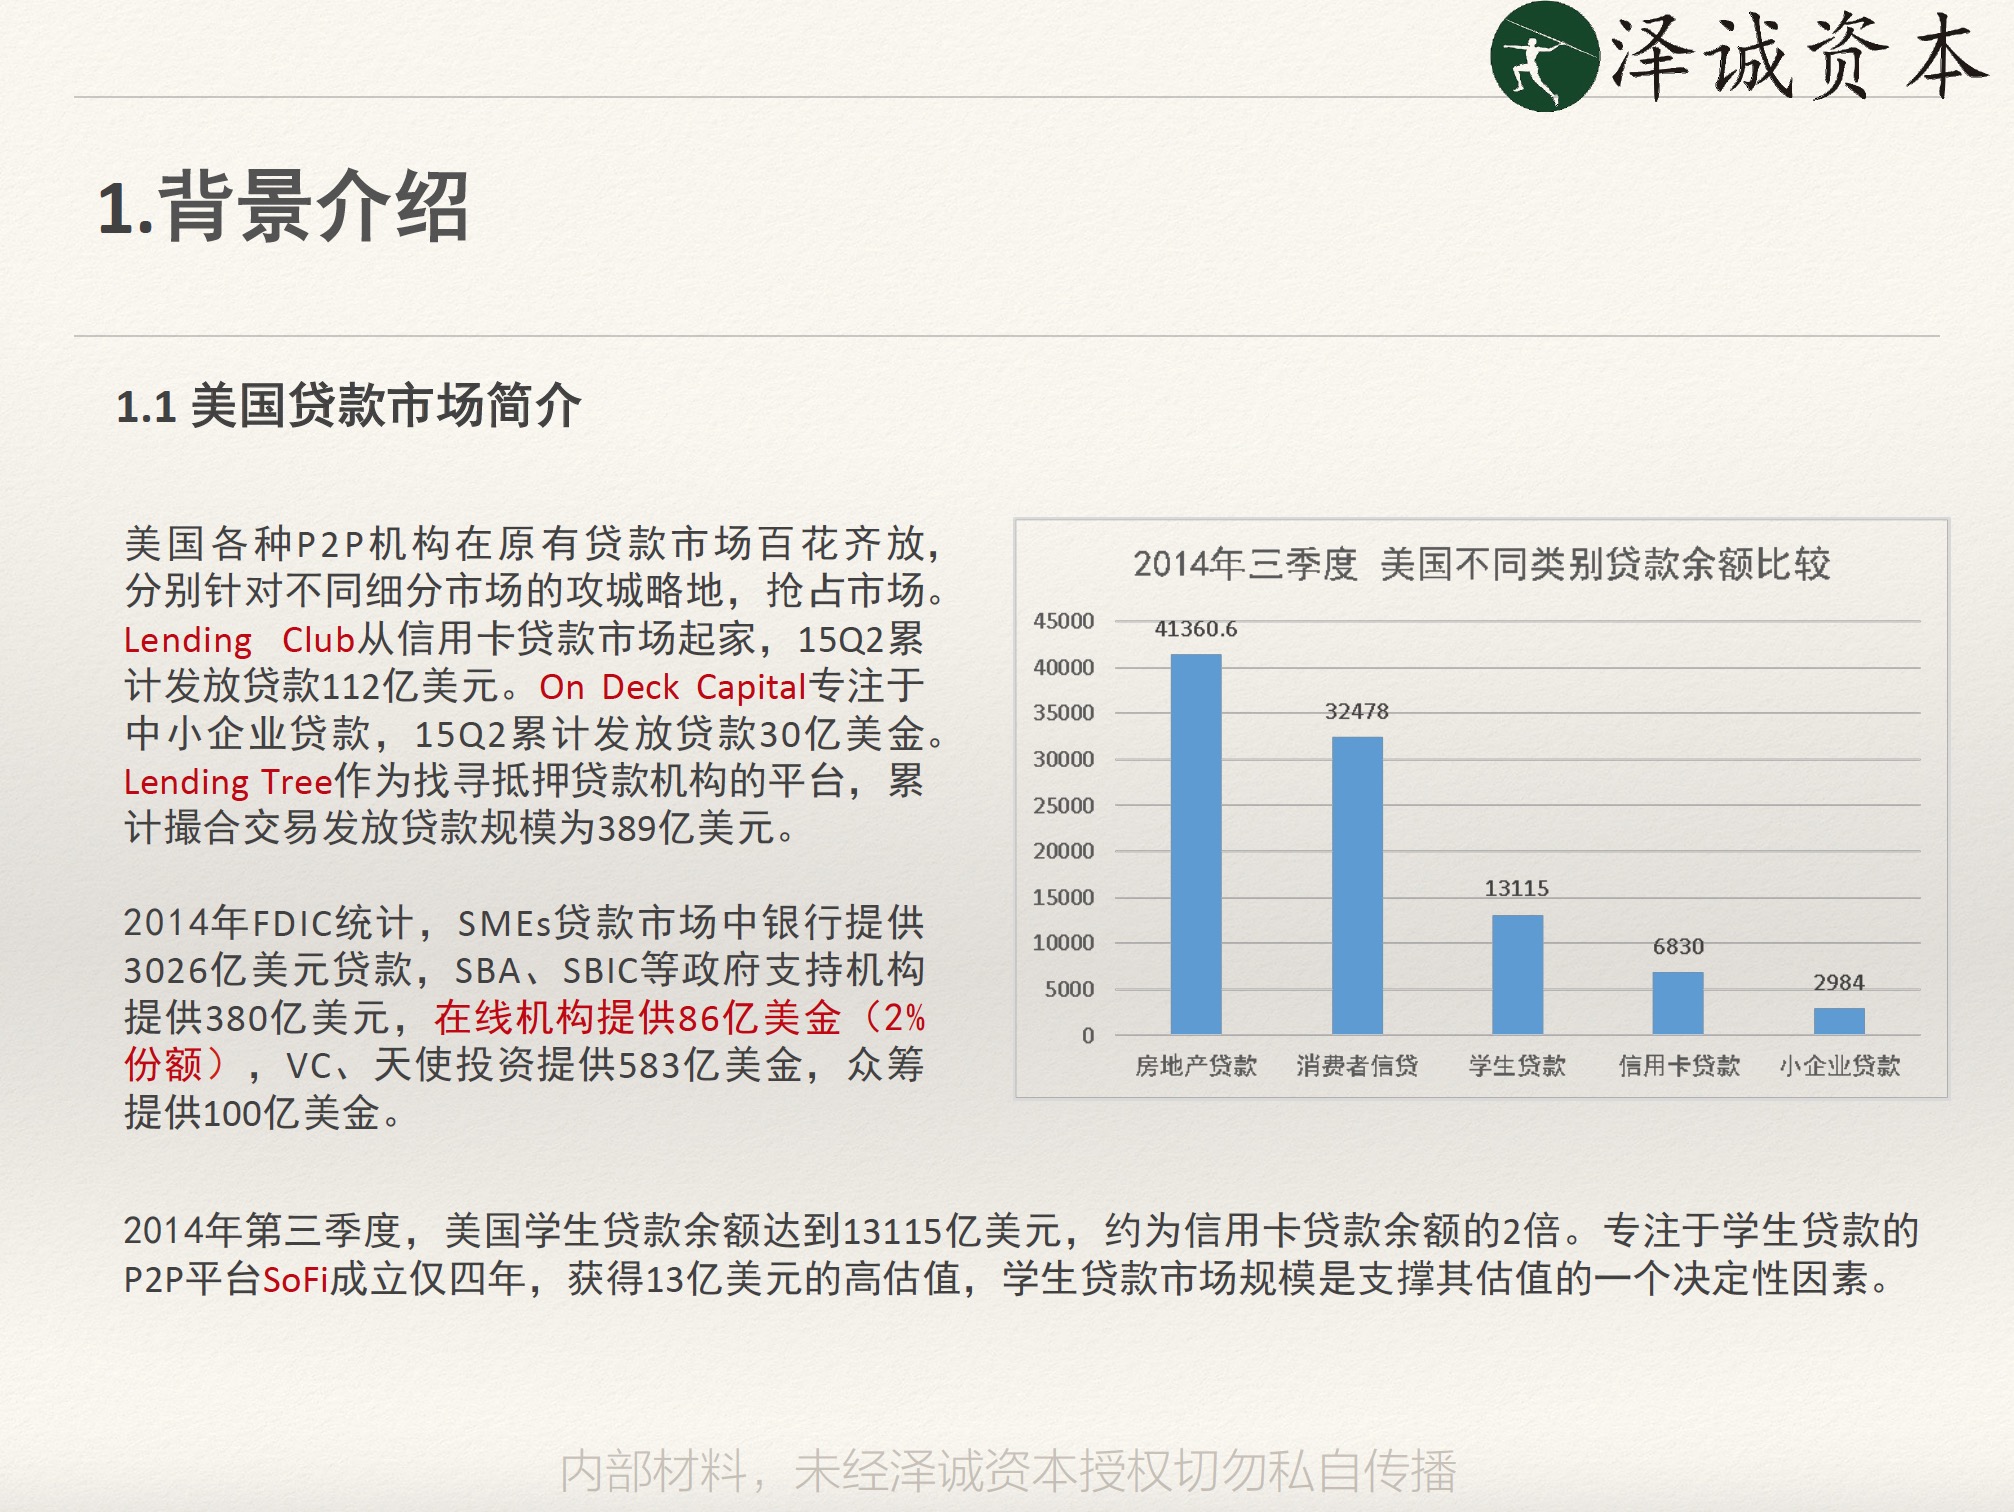The width and height of the screenshot is (2014, 1512).
Task: Select the chart title 2014年三季度 美国不同类别贷款余额比较
Action: click(x=1481, y=564)
